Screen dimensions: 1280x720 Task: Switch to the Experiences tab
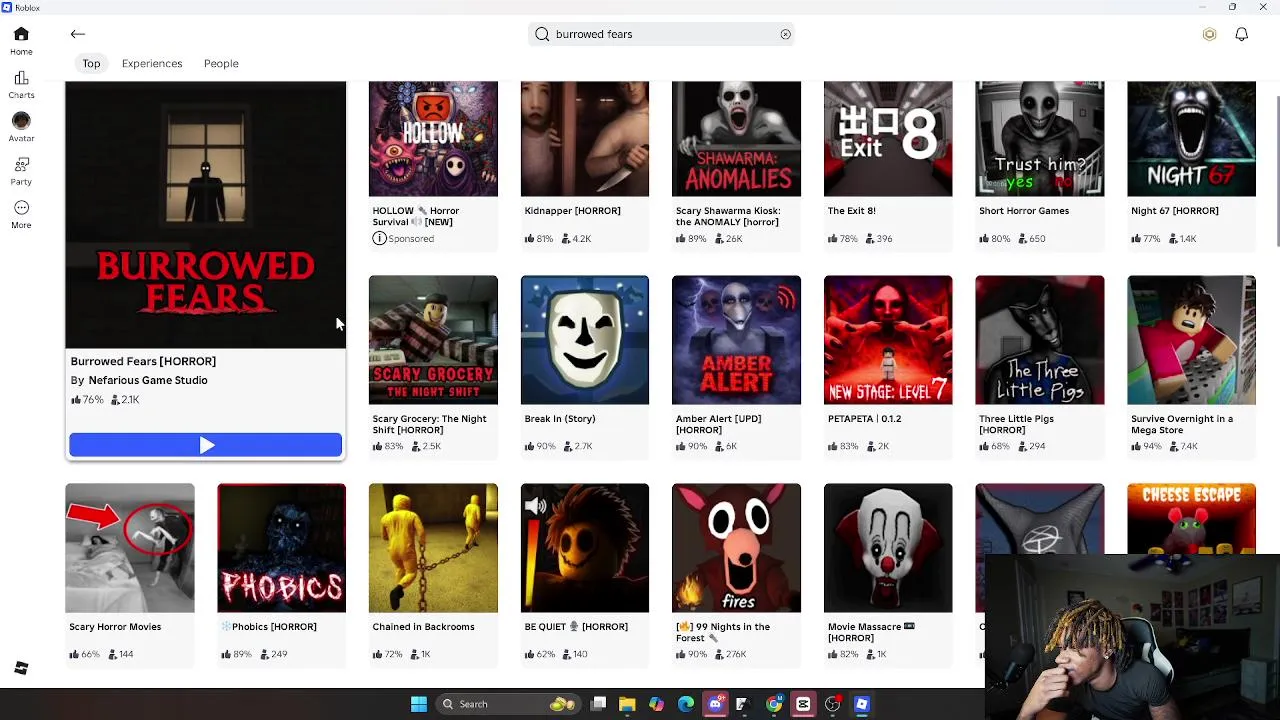point(152,63)
